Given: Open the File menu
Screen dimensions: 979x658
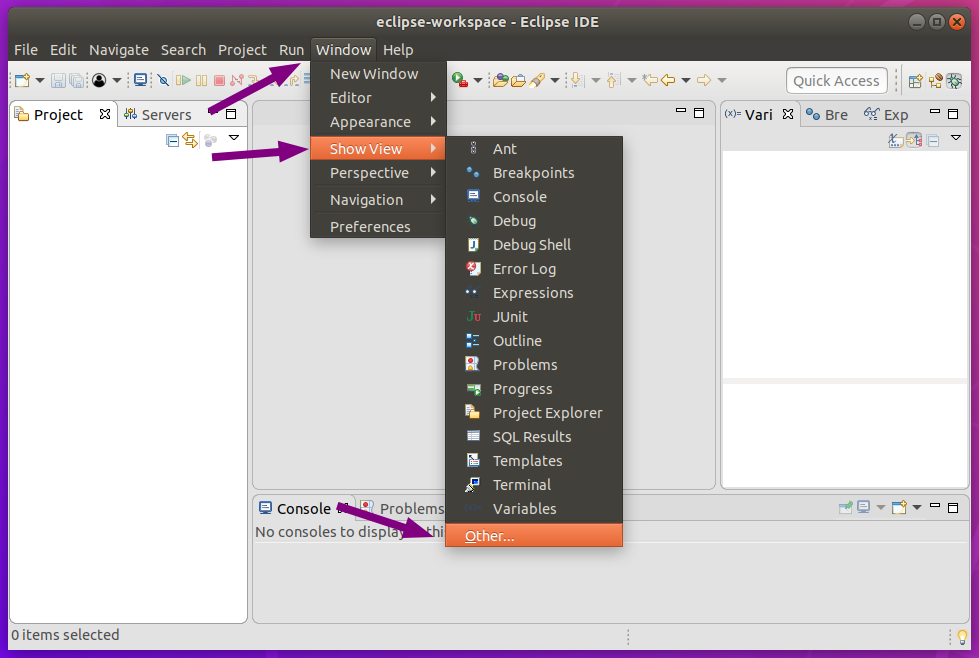Looking at the screenshot, I should click(26, 50).
